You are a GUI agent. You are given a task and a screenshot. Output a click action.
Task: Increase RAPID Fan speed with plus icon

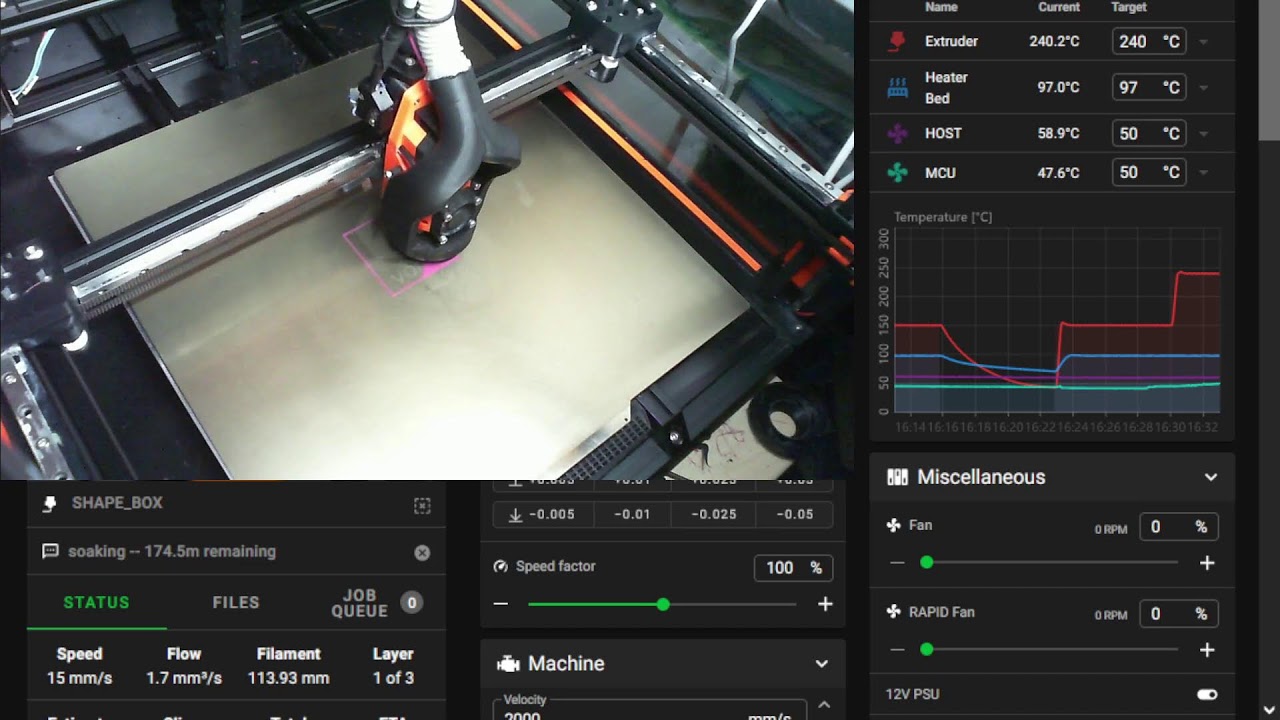(x=1207, y=650)
